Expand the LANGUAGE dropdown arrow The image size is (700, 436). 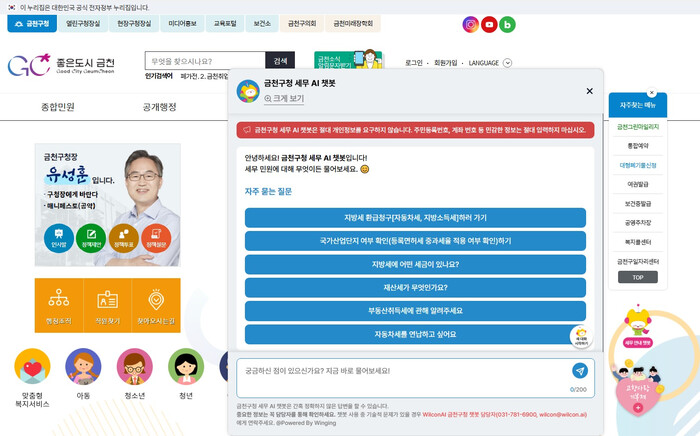(507, 63)
